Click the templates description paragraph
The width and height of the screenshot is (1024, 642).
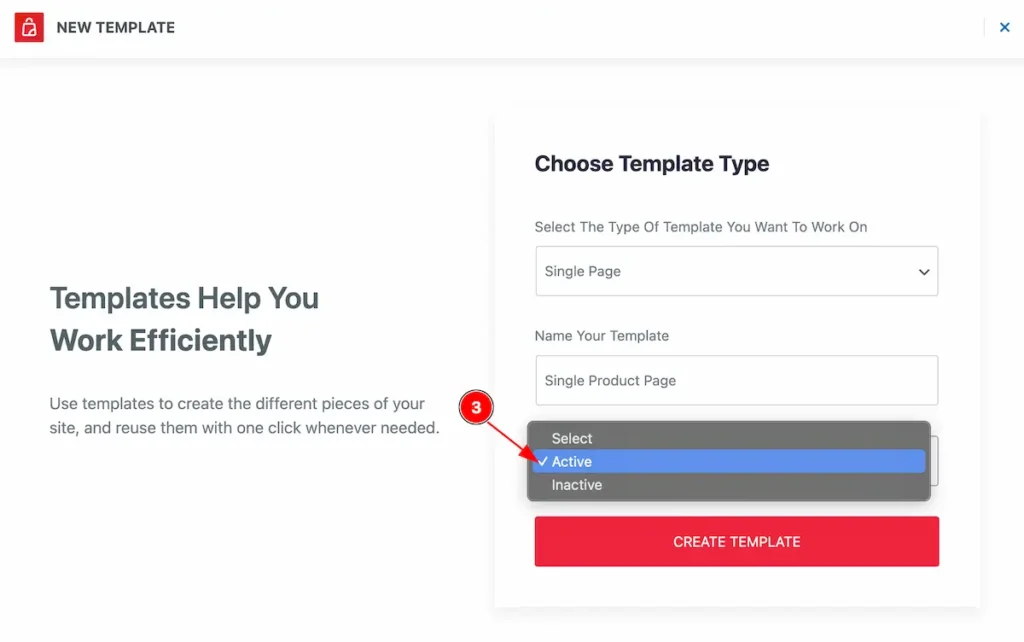pos(244,416)
